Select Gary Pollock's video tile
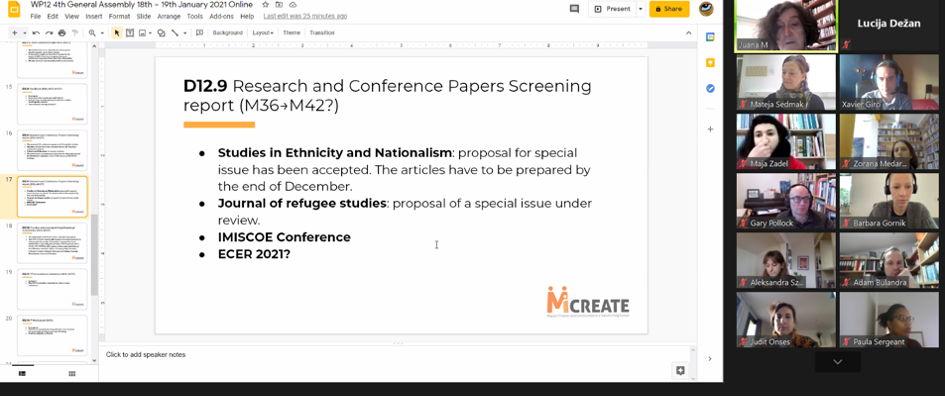The width and height of the screenshot is (945, 397). tap(786, 201)
